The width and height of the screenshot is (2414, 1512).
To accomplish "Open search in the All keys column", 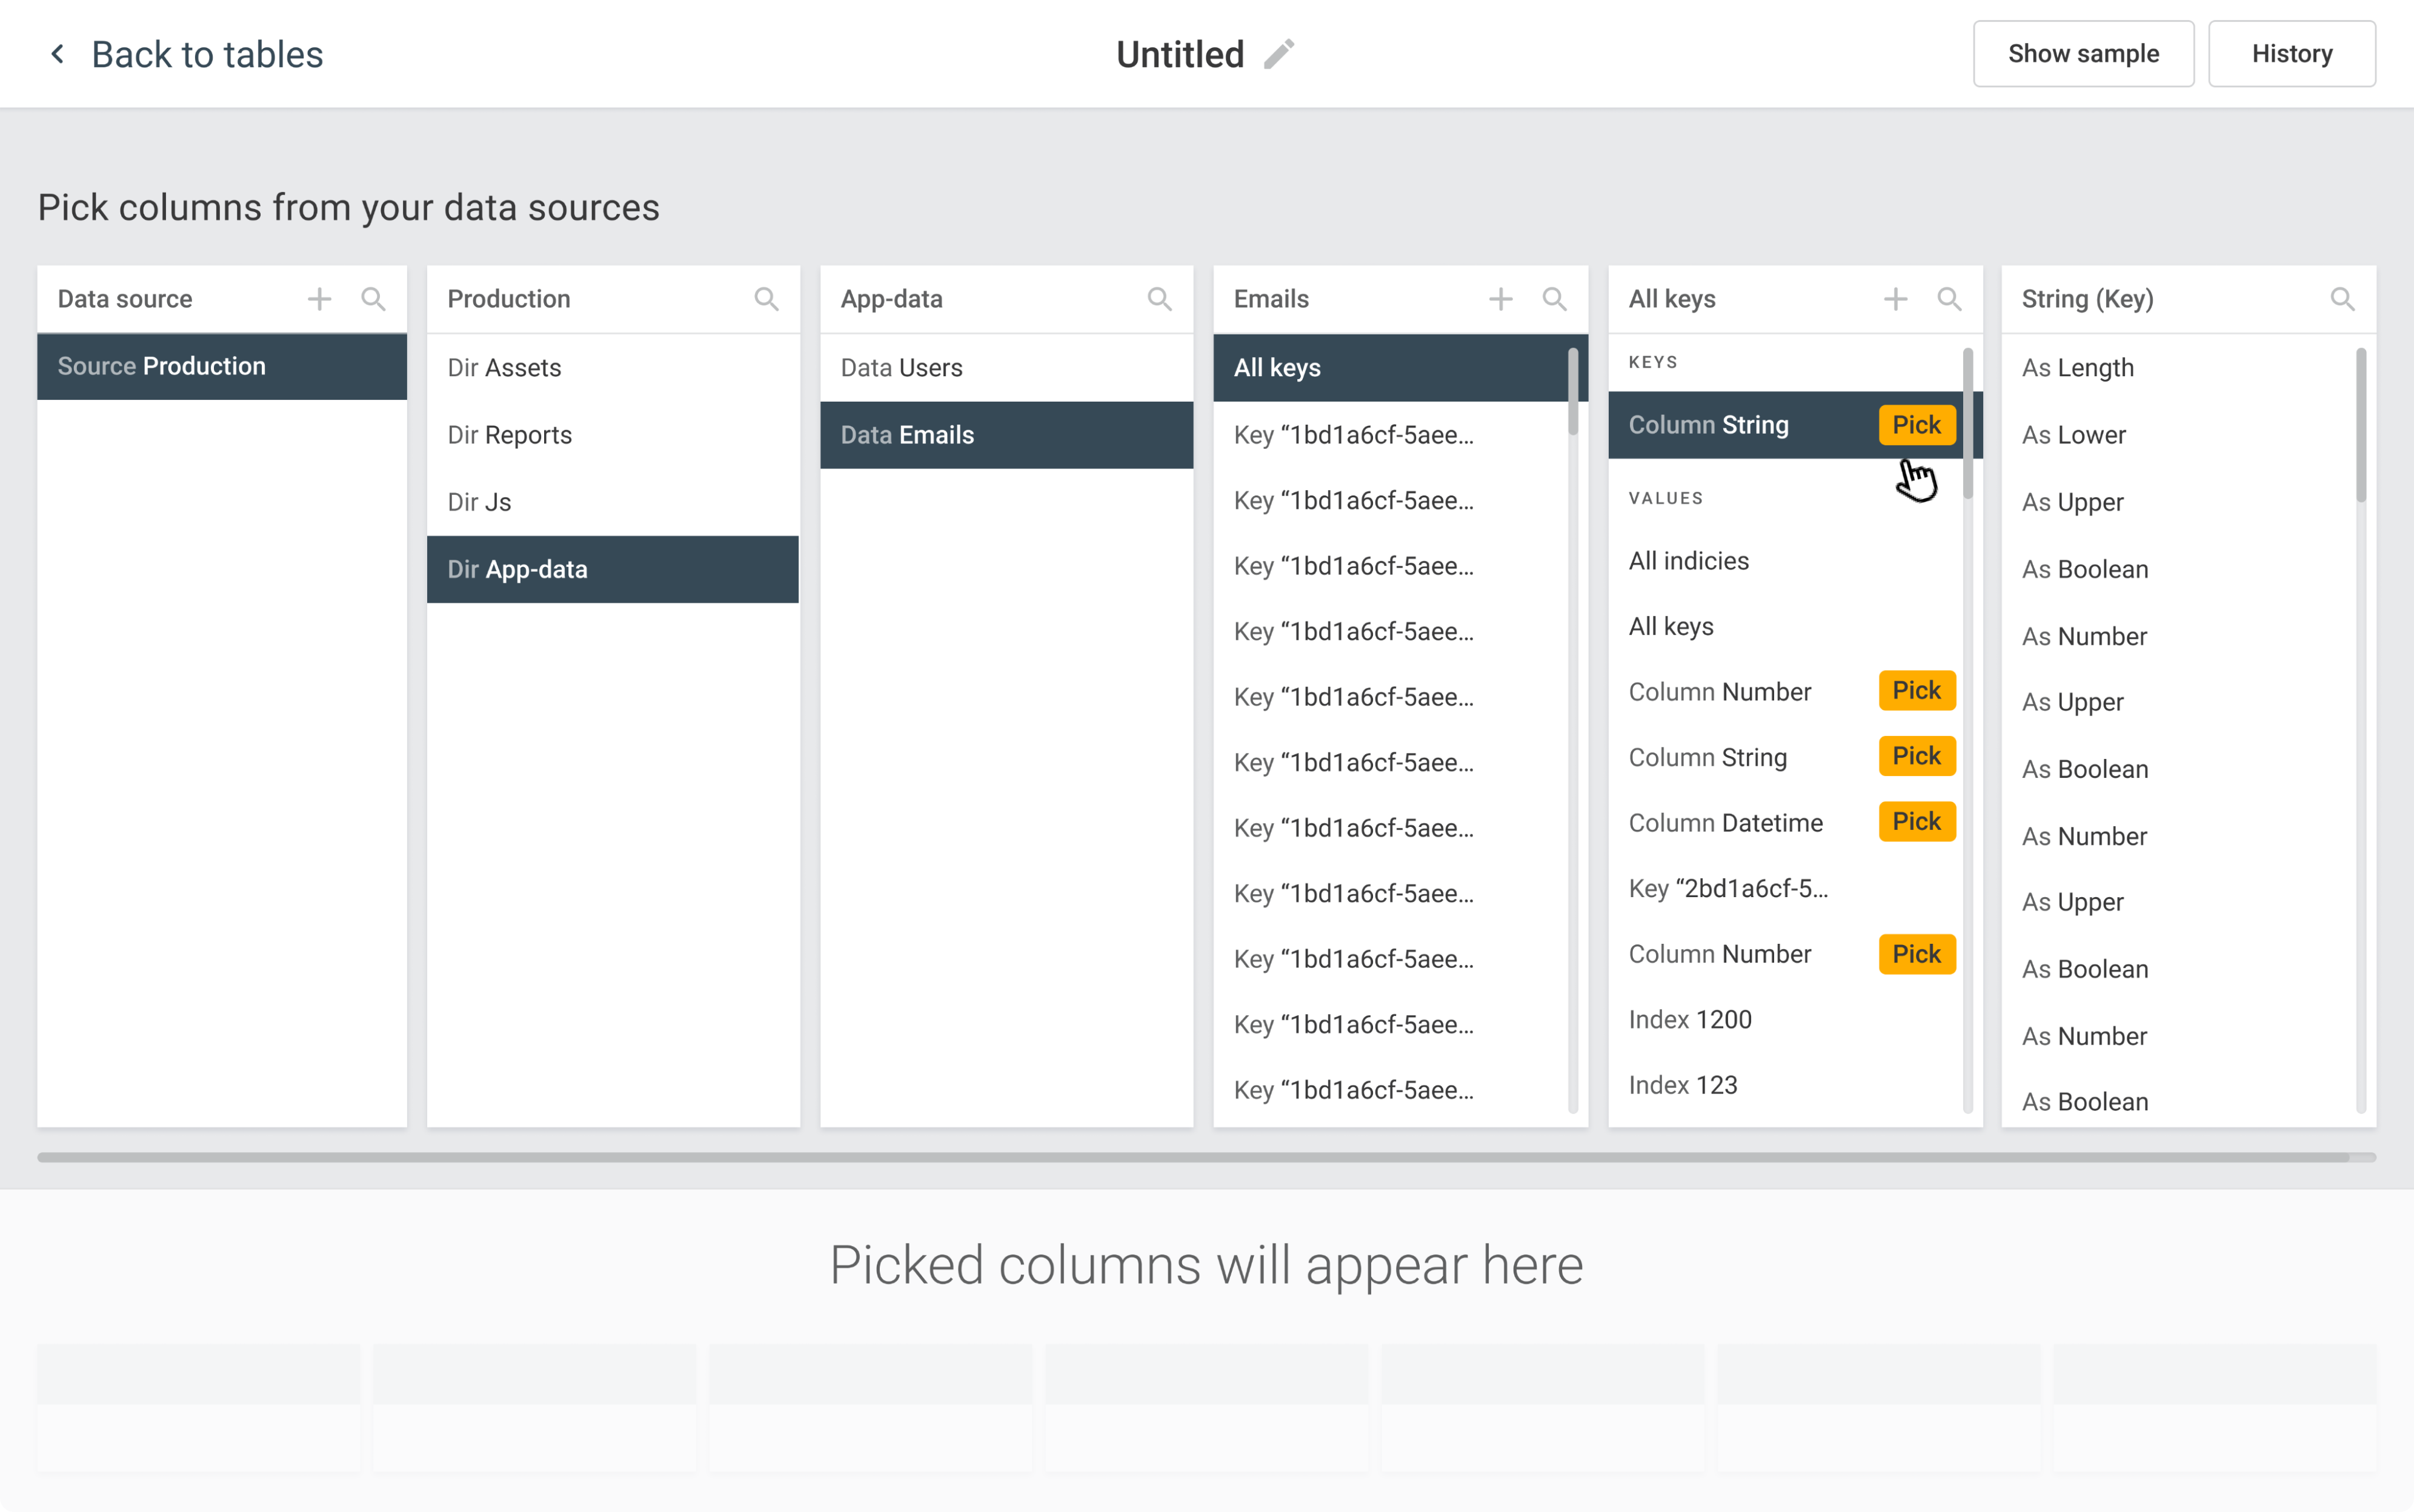I will (1948, 299).
